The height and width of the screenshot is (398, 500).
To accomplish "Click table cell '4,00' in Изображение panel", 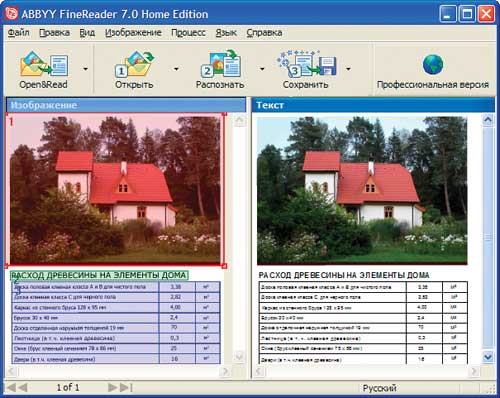I will click(x=177, y=308).
